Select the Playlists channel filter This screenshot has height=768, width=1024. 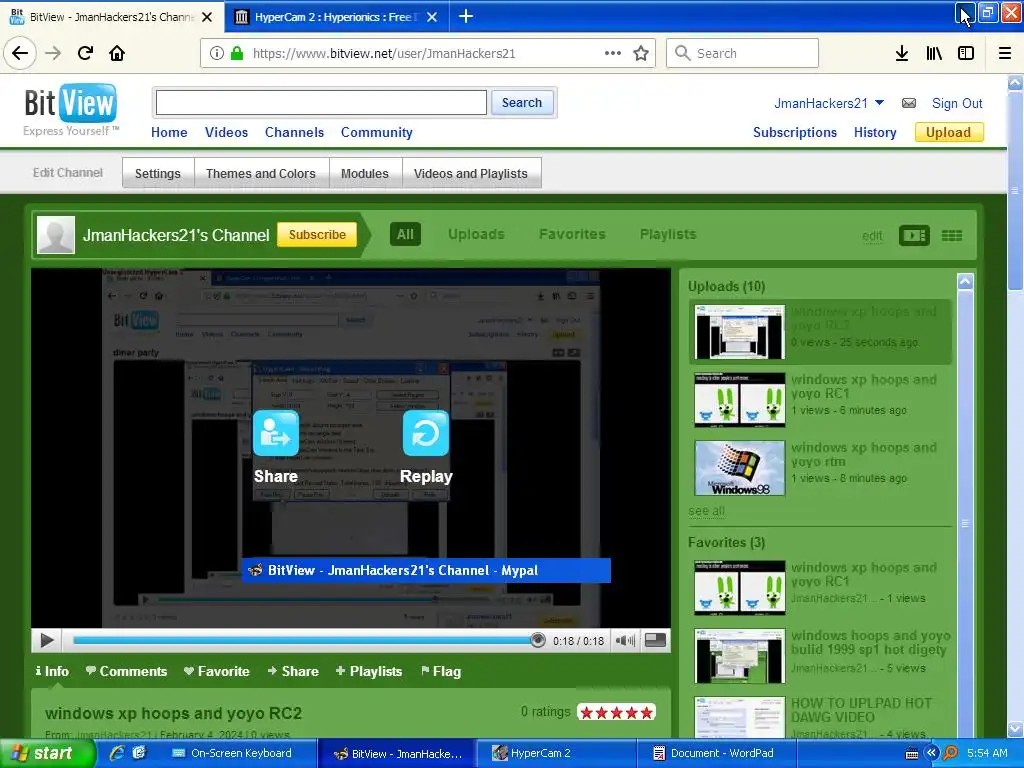(x=668, y=234)
